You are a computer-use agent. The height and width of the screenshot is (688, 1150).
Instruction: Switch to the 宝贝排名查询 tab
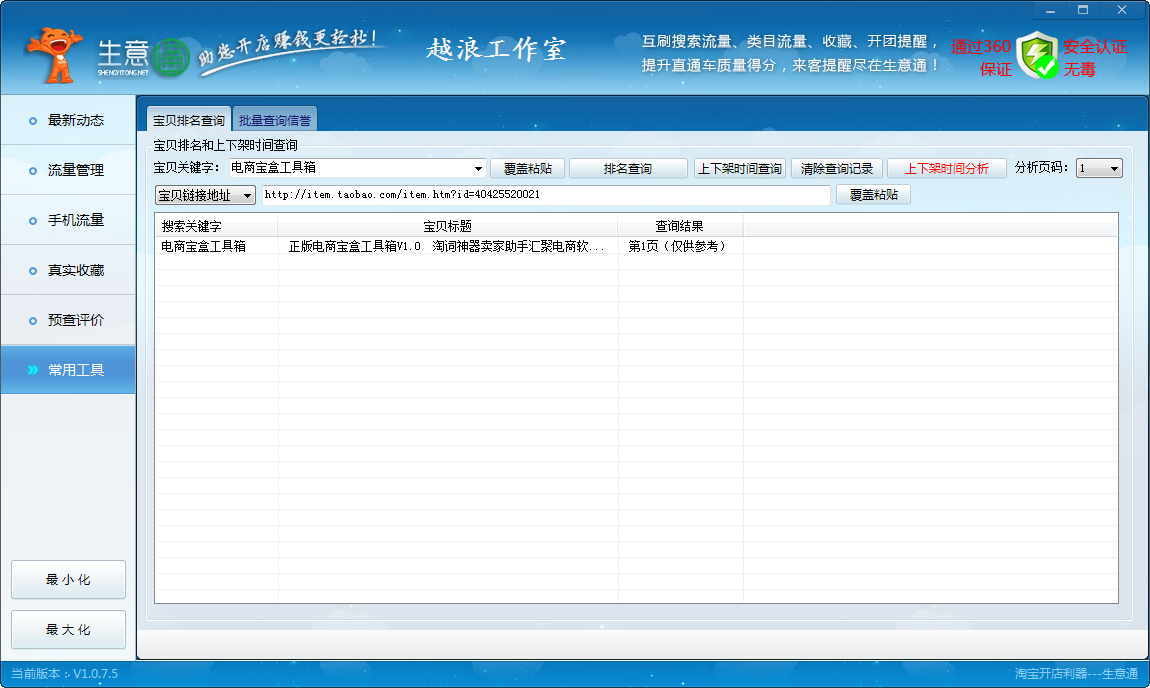pos(189,120)
